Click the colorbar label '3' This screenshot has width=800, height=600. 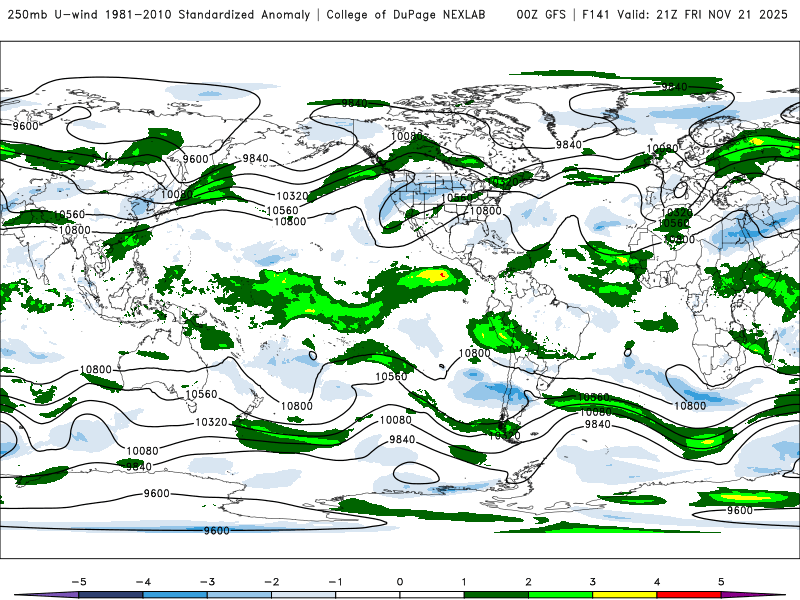pyautogui.click(x=592, y=582)
